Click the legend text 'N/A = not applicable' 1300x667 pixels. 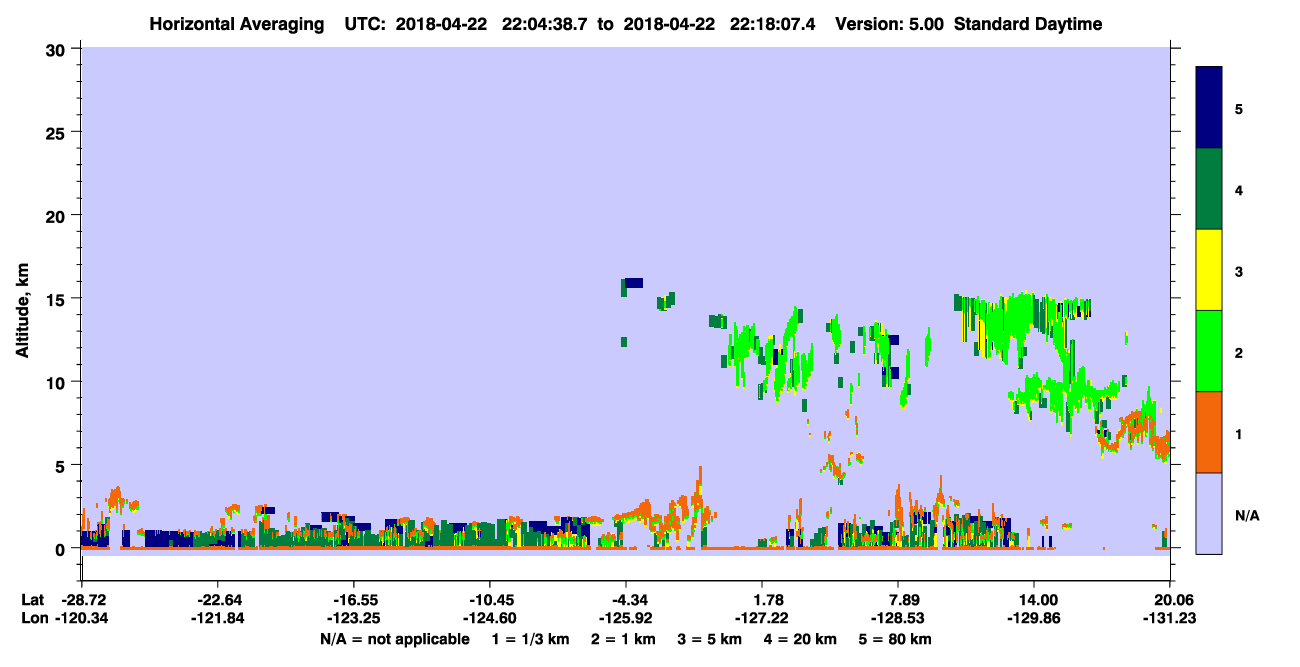tap(395, 638)
